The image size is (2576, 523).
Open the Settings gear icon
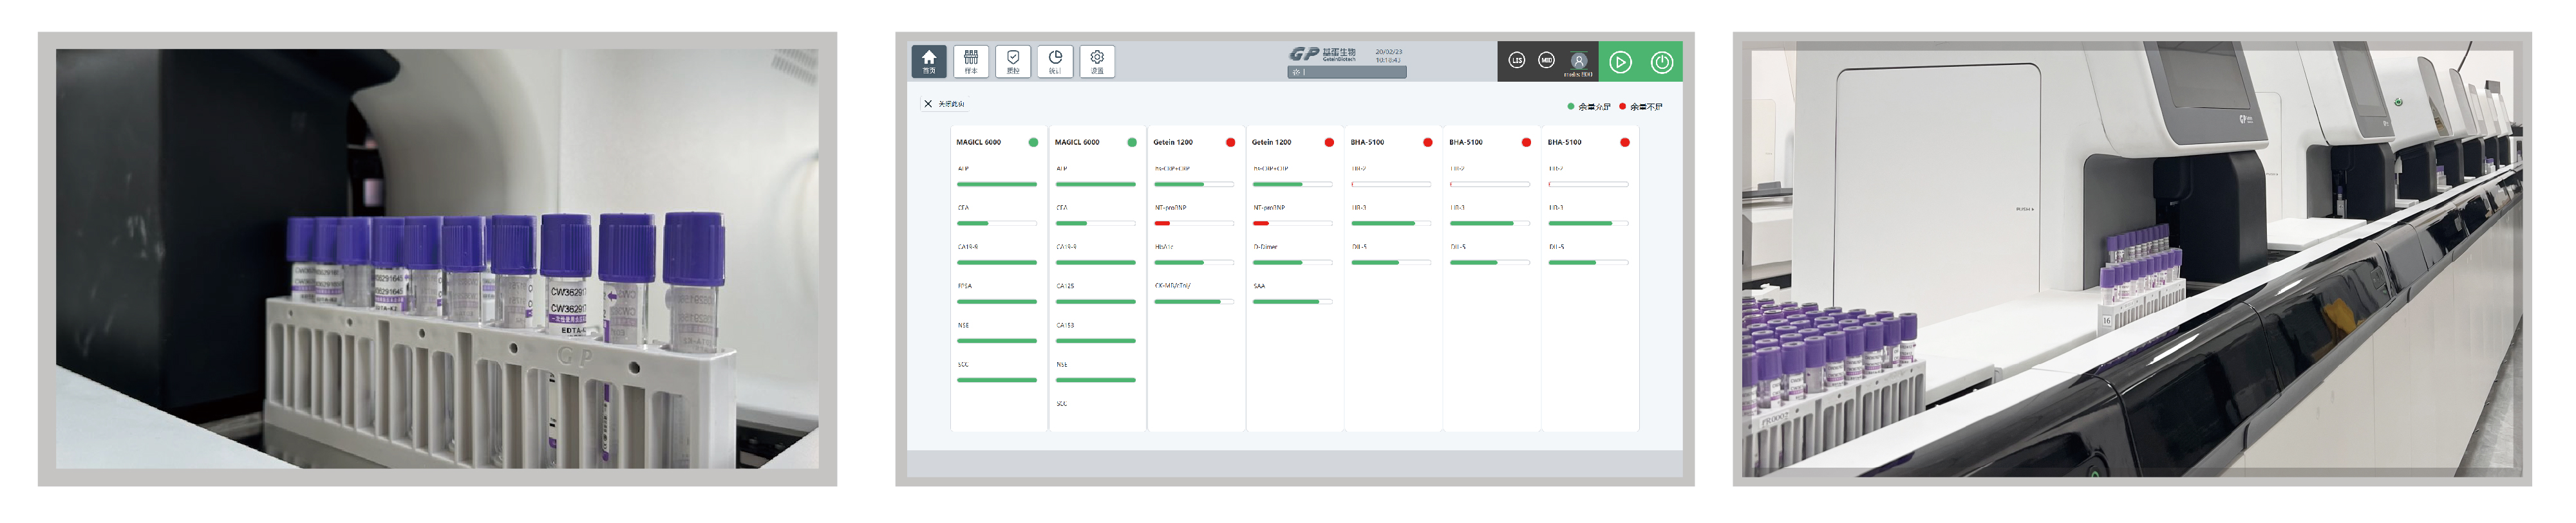1096,61
